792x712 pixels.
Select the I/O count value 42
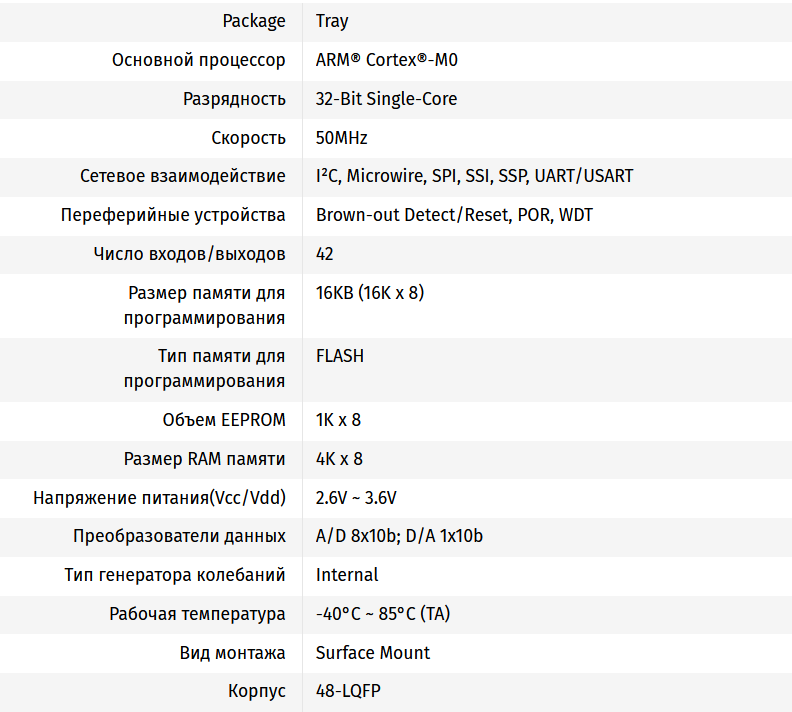[325, 254]
